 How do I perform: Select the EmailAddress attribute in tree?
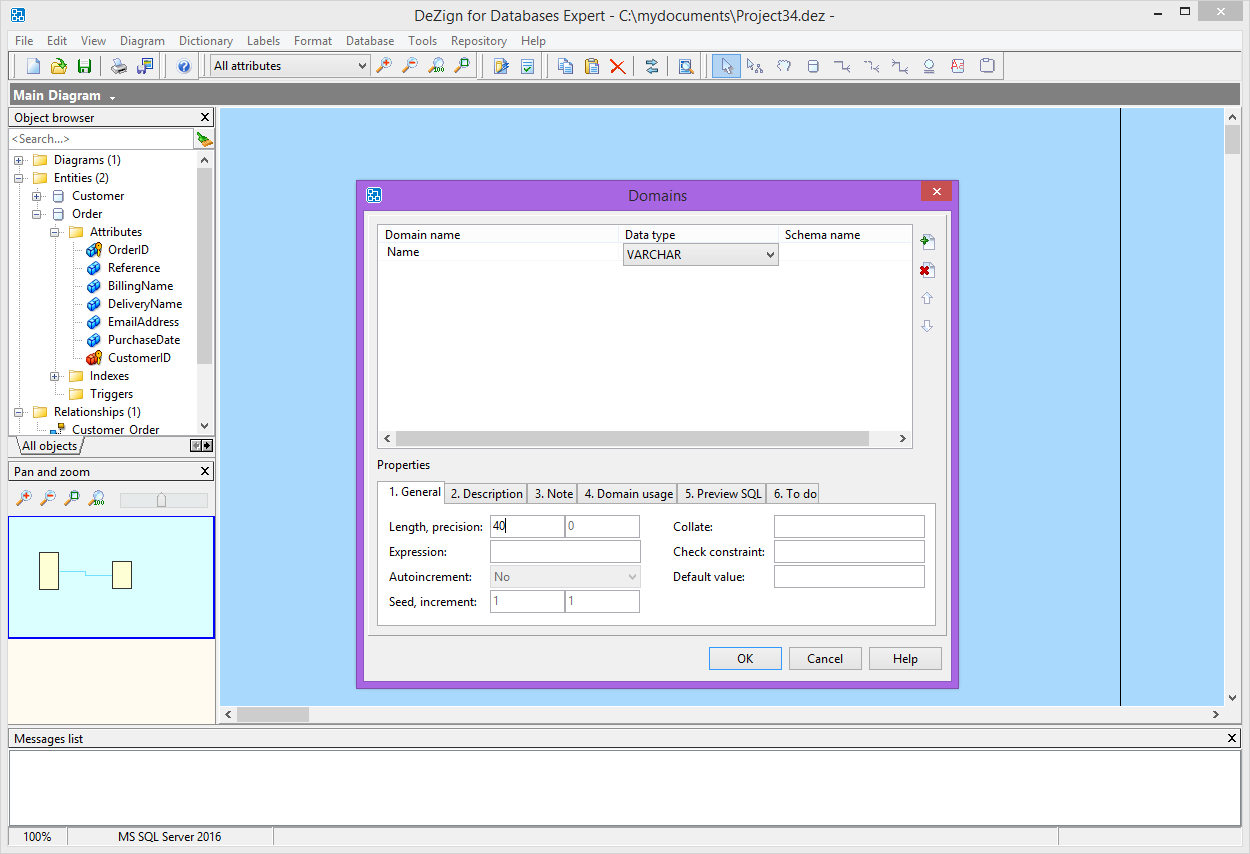(x=143, y=322)
